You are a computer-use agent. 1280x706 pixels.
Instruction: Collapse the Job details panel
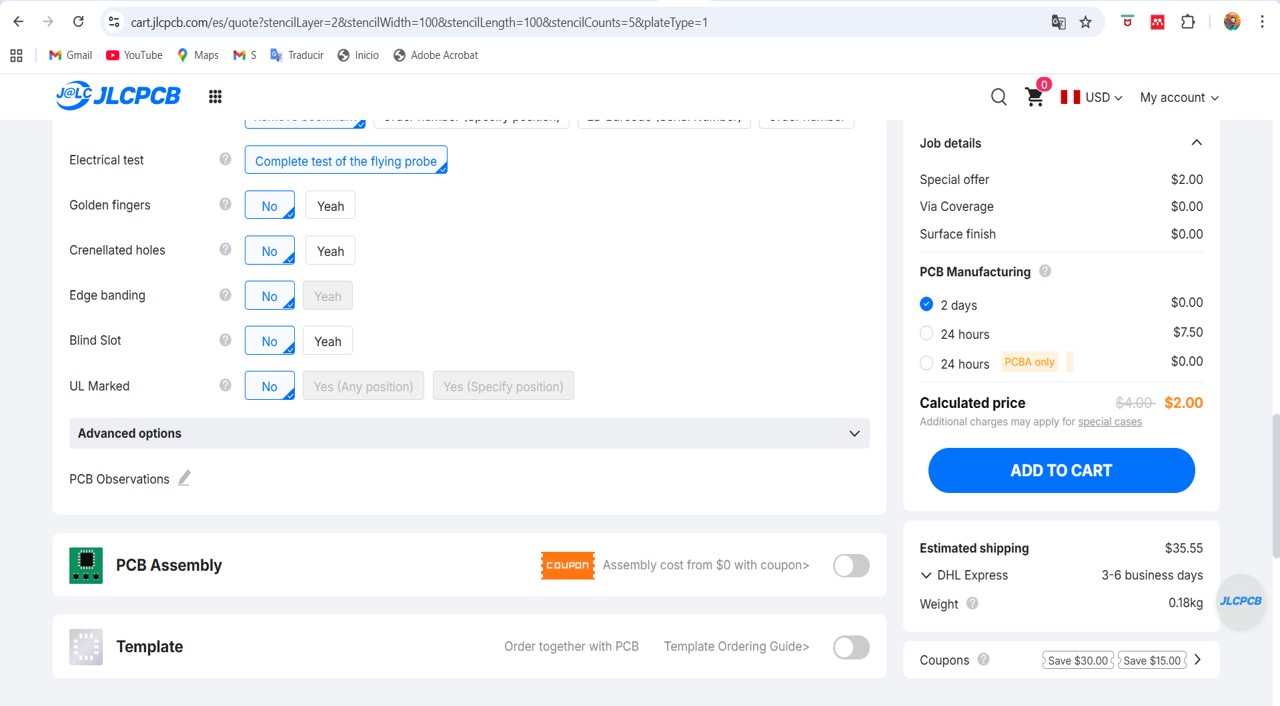[x=1196, y=143]
